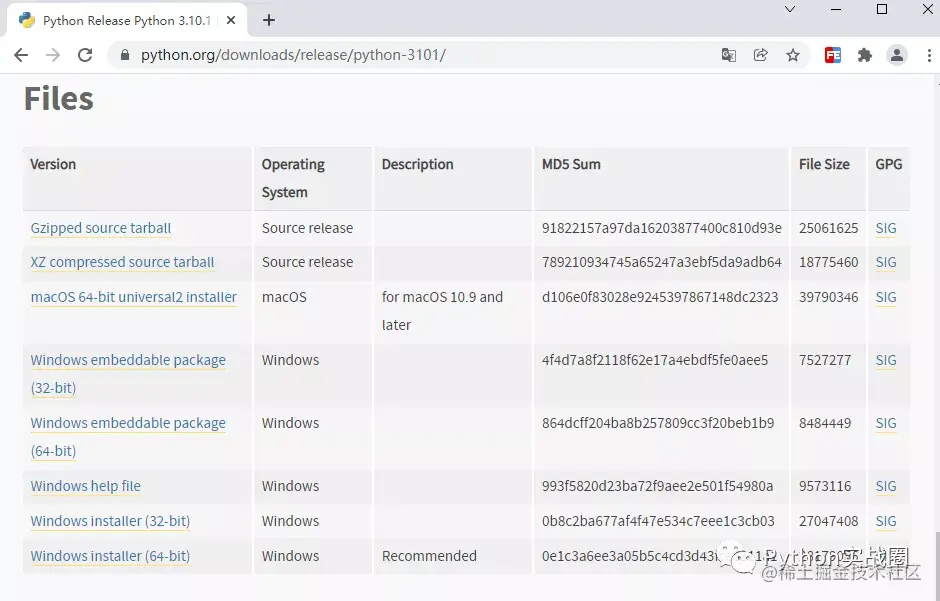The image size is (940, 601).
Task: Share this page via the share icon
Action: click(760, 55)
